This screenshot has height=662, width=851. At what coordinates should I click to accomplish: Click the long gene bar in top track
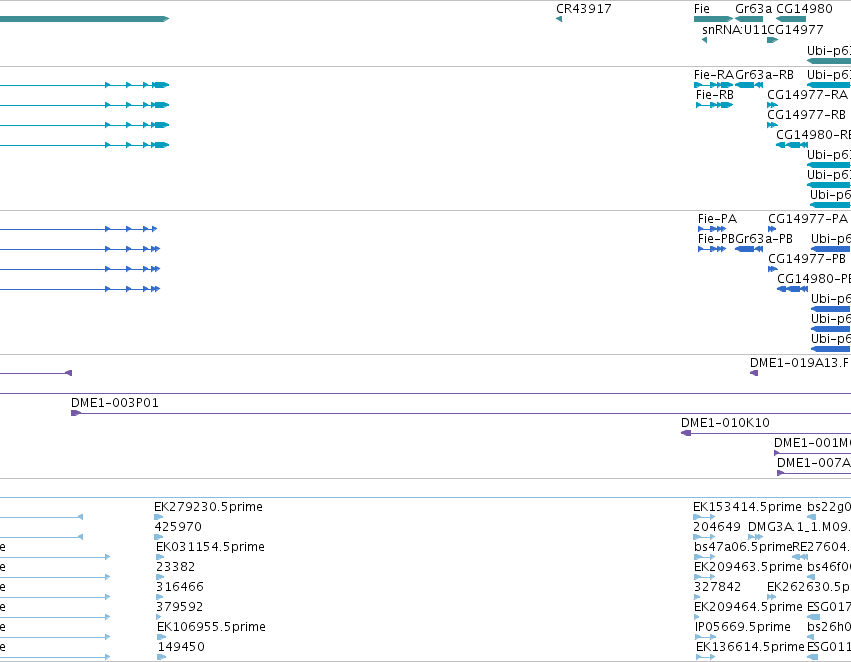point(85,19)
